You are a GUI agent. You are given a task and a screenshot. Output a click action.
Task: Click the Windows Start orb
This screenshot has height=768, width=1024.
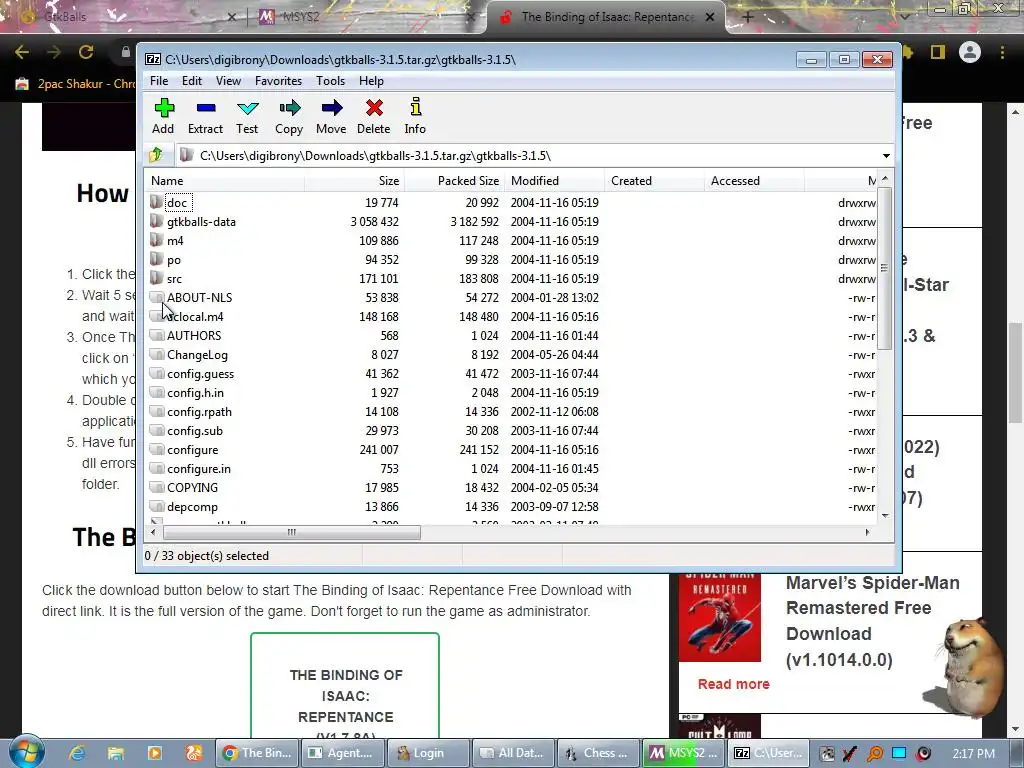27,752
